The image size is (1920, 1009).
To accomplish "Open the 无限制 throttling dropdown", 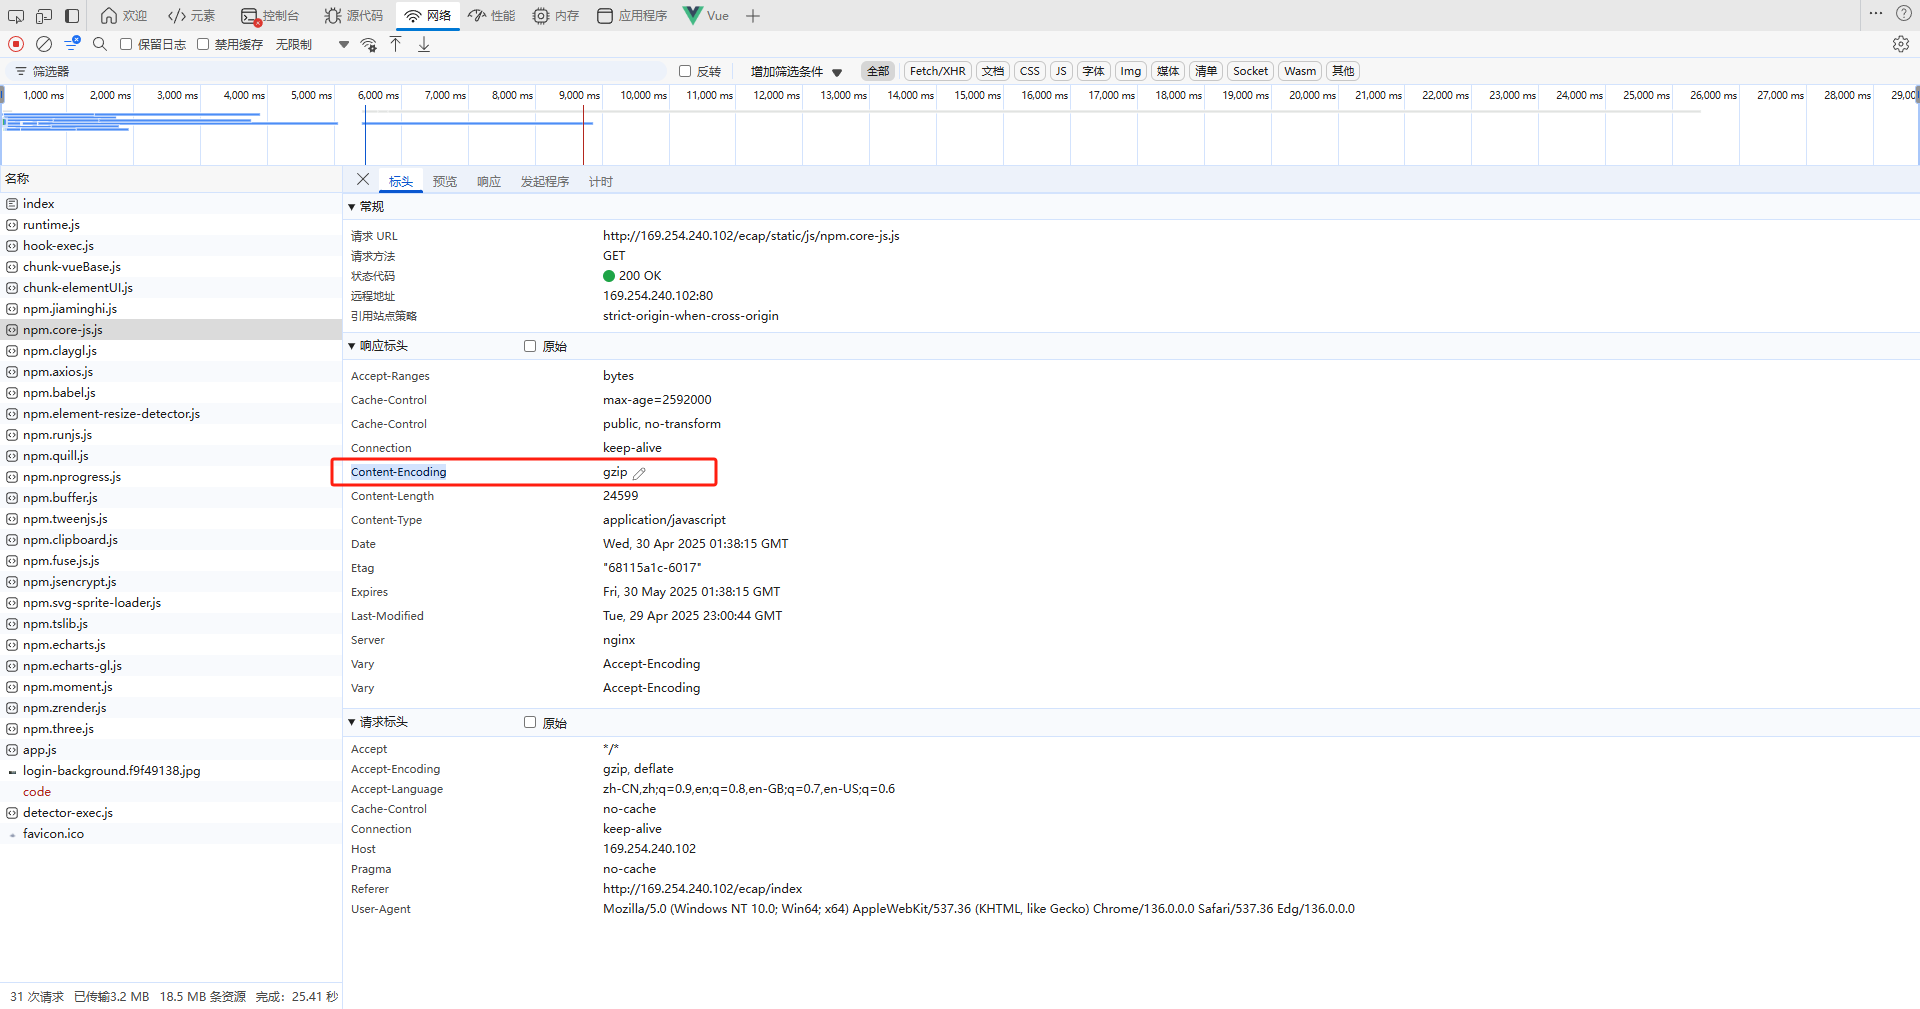I will click(x=313, y=44).
